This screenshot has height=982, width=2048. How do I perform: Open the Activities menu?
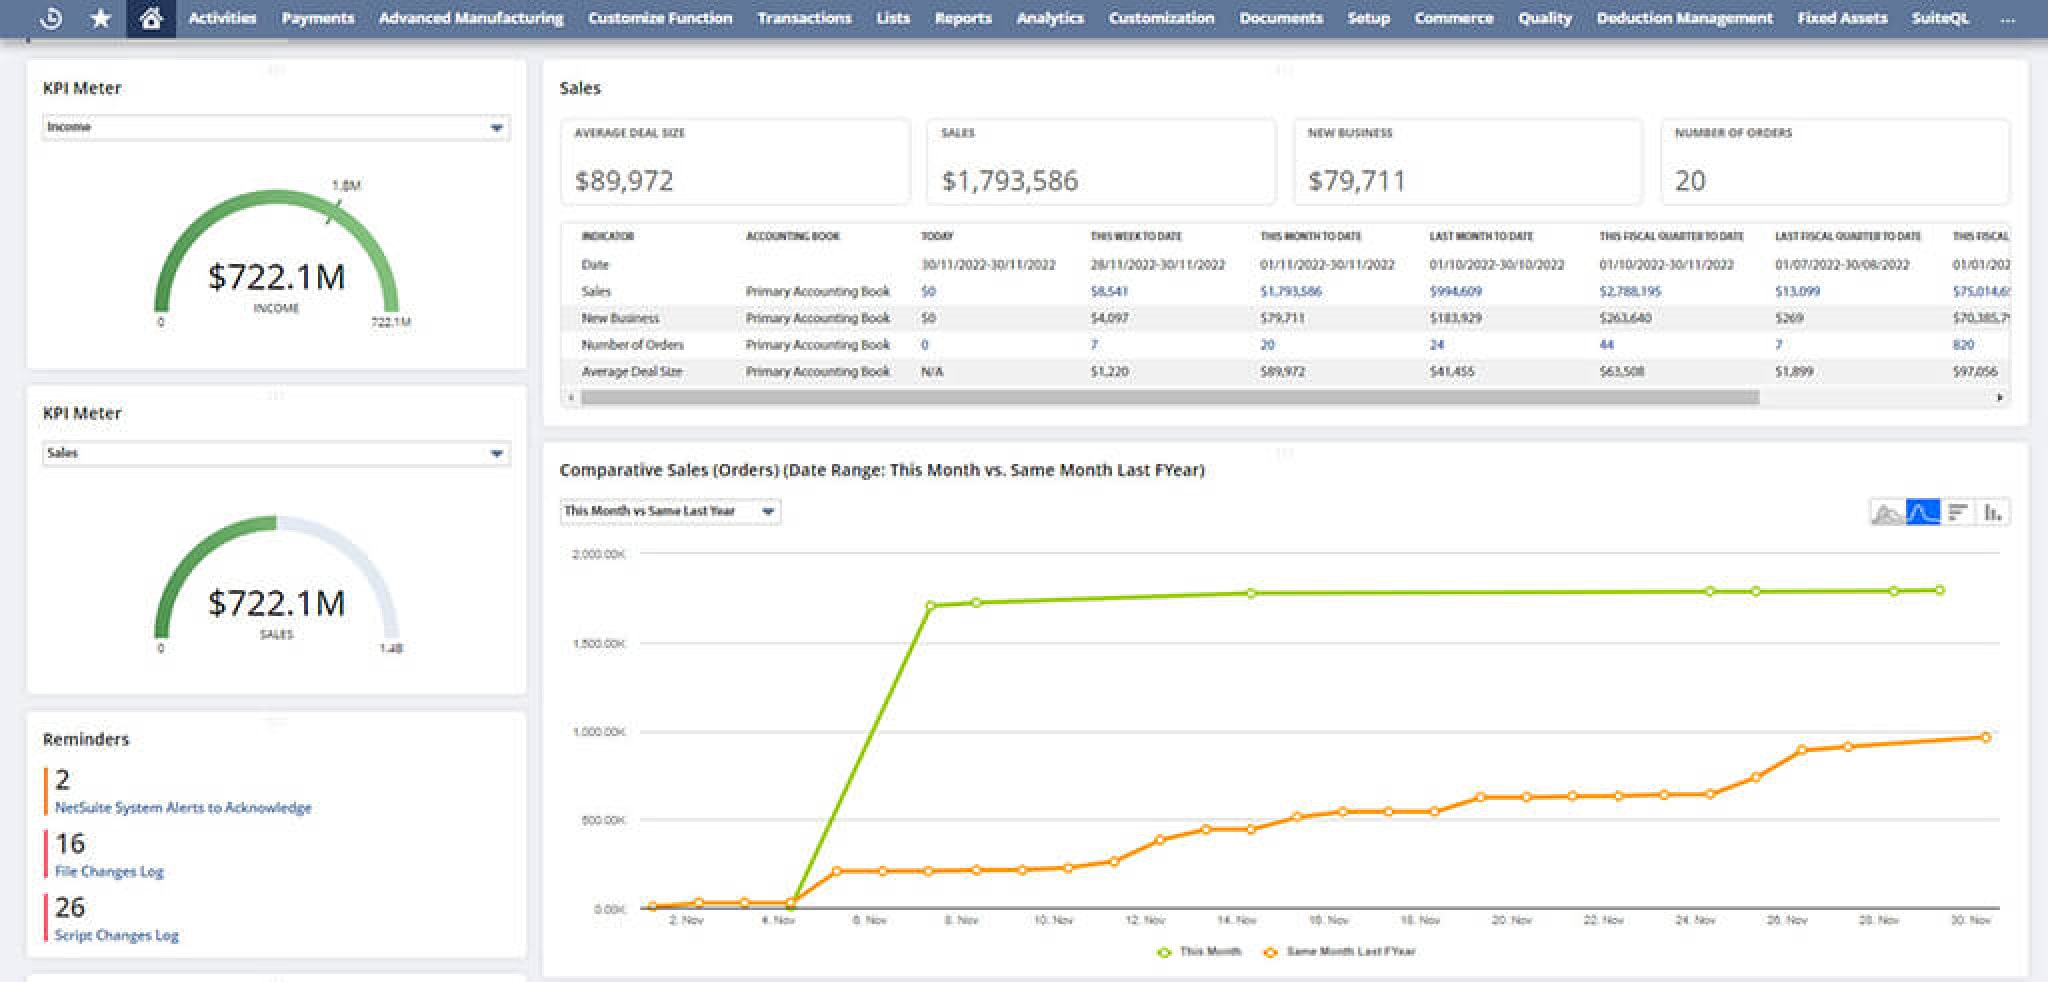click(222, 18)
